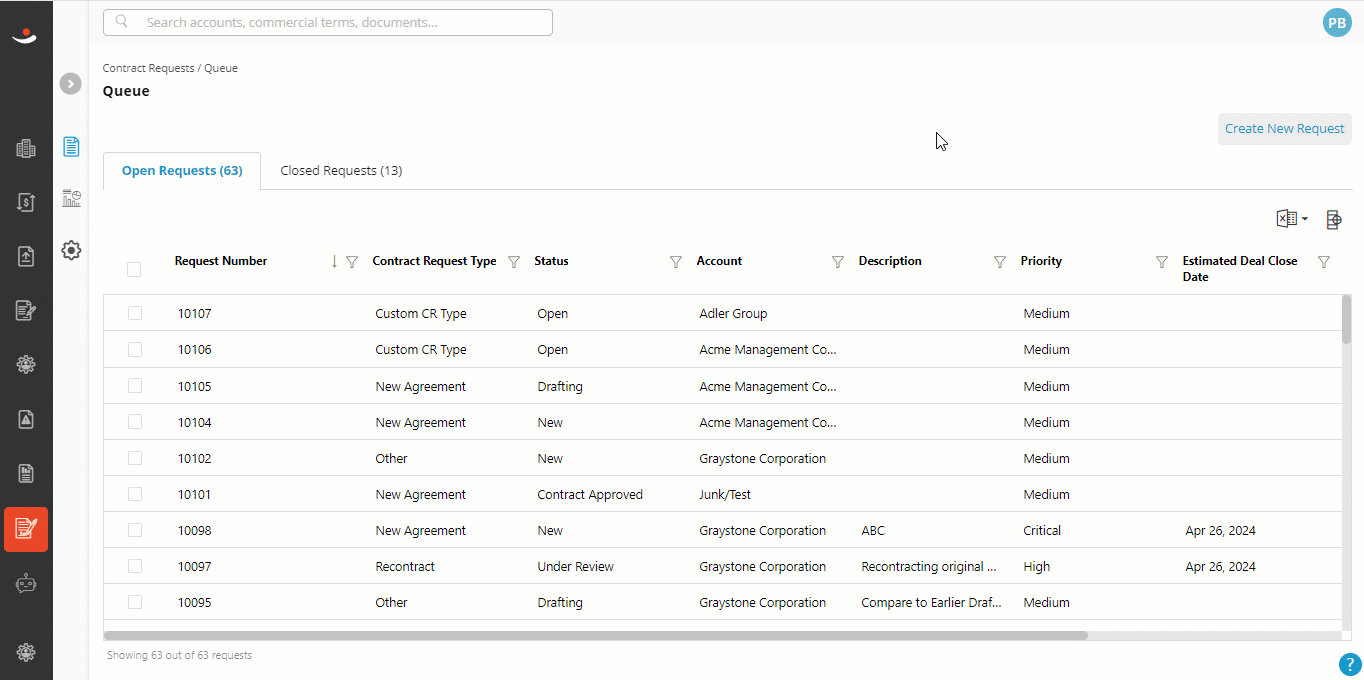
Task: Select the ABC description cell
Action: pyautogui.click(x=873, y=530)
